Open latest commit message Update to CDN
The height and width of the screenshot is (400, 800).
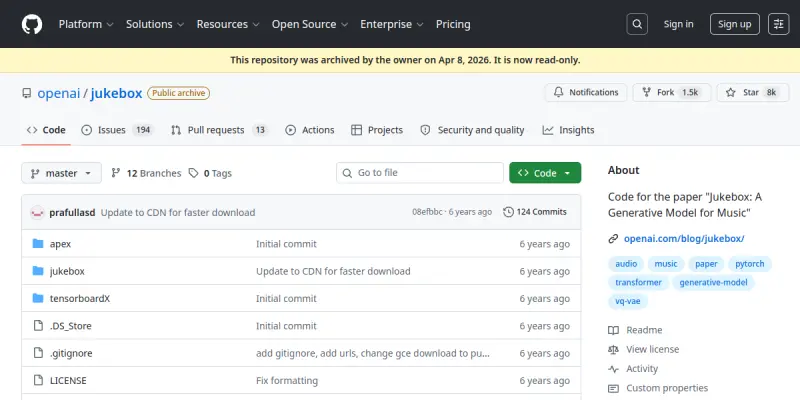[x=178, y=212]
